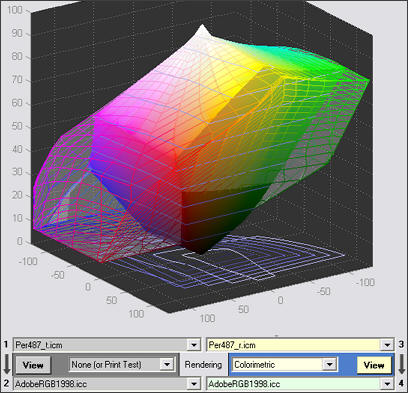Click the 100 label on the lightness axis
Image resolution: width=408 pixels, height=393 pixels.
[x=15, y=10]
